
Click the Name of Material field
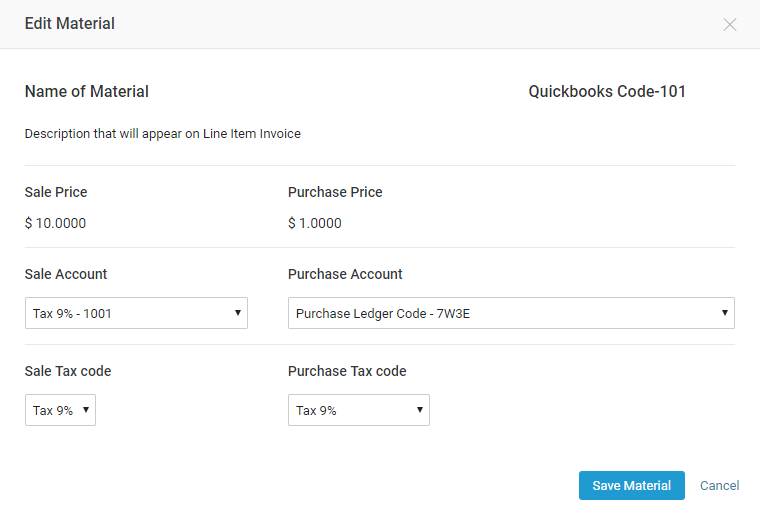pyautogui.click(x=87, y=92)
